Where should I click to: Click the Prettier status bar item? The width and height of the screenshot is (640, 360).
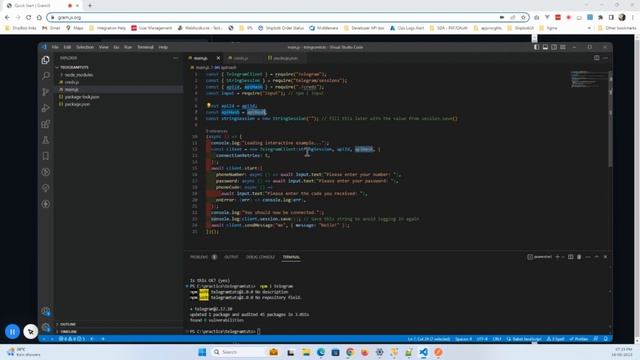(579, 339)
